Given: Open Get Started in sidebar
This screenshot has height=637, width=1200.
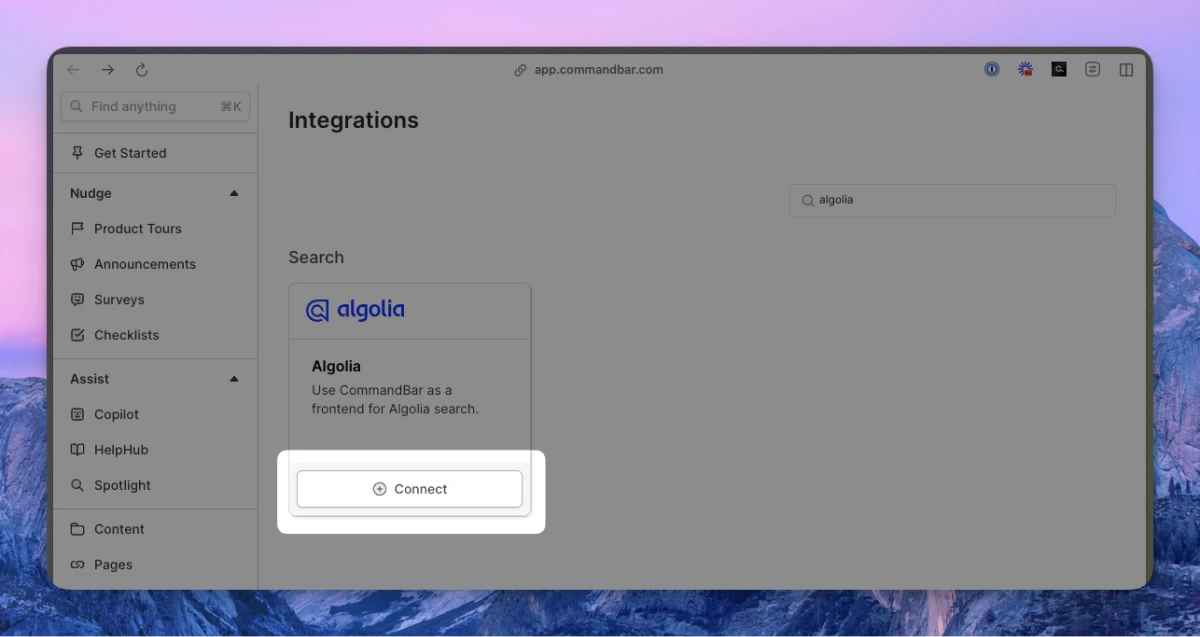Looking at the screenshot, I should click(130, 153).
